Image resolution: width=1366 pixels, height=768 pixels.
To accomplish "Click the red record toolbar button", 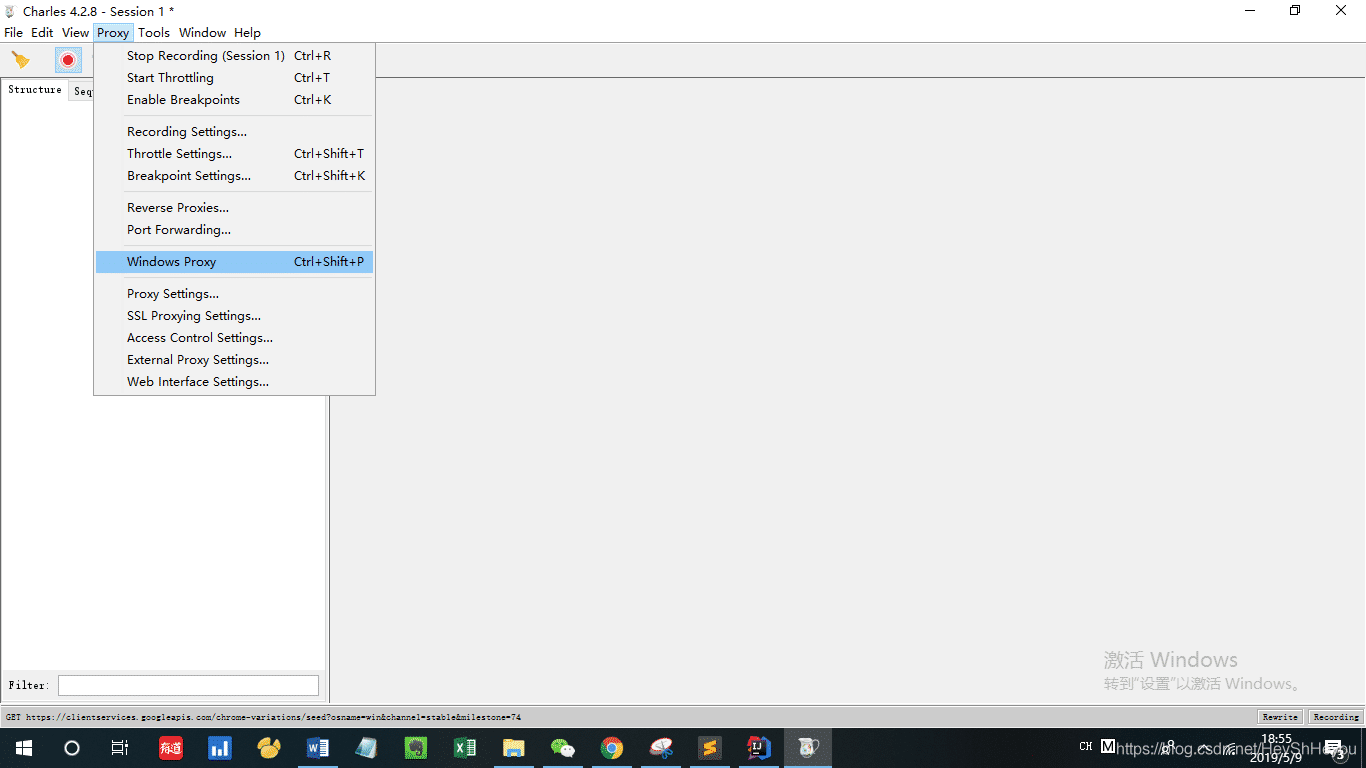I will click(68, 60).
